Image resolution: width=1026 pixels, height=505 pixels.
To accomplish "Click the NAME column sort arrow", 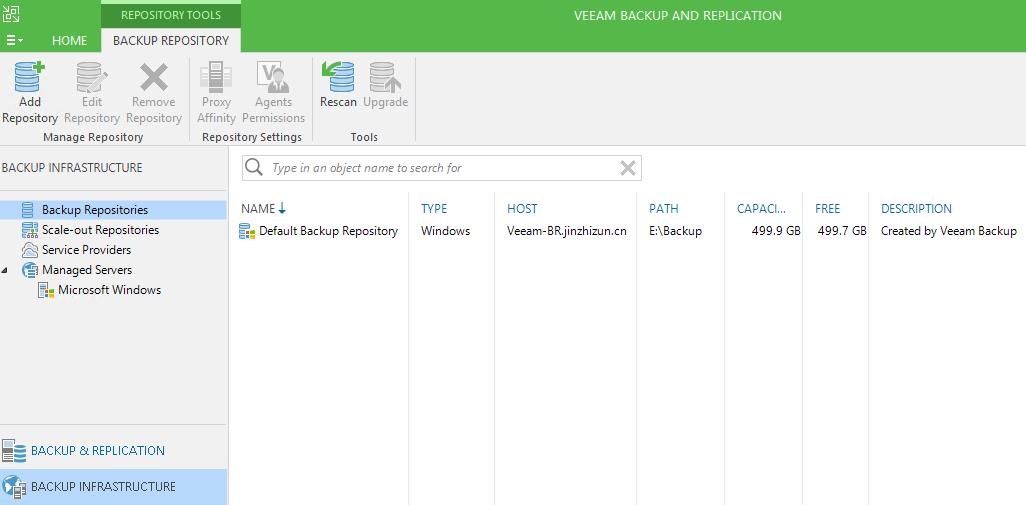I will click(x=282, y=209).
